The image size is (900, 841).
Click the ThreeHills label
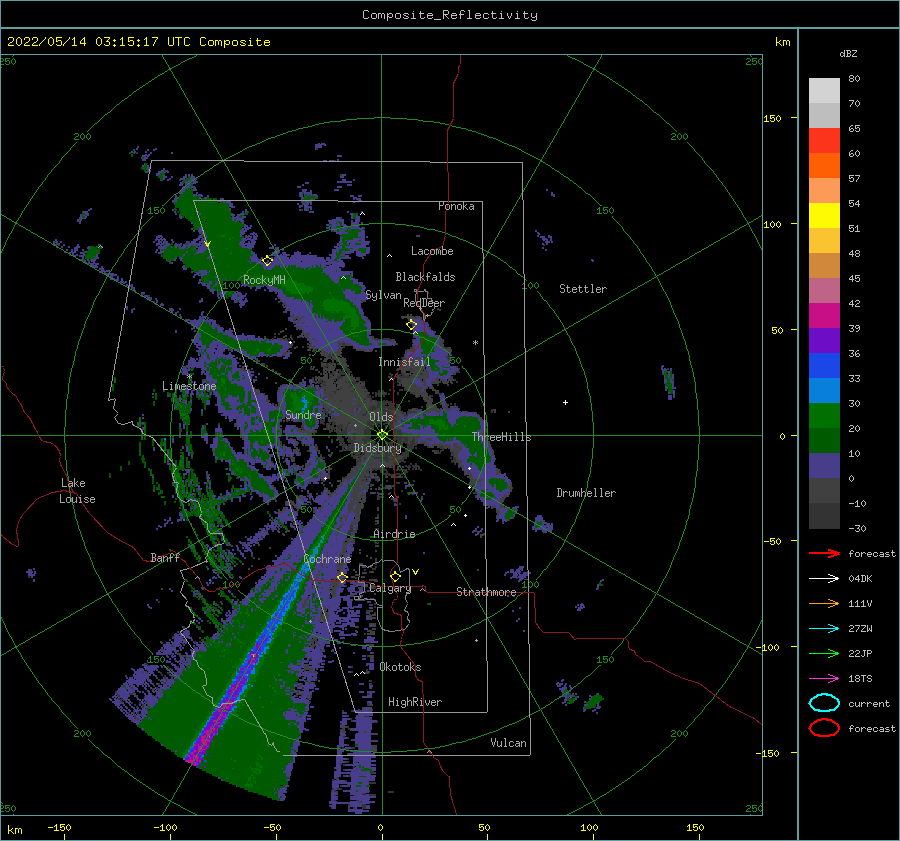[x=502, y=437]
